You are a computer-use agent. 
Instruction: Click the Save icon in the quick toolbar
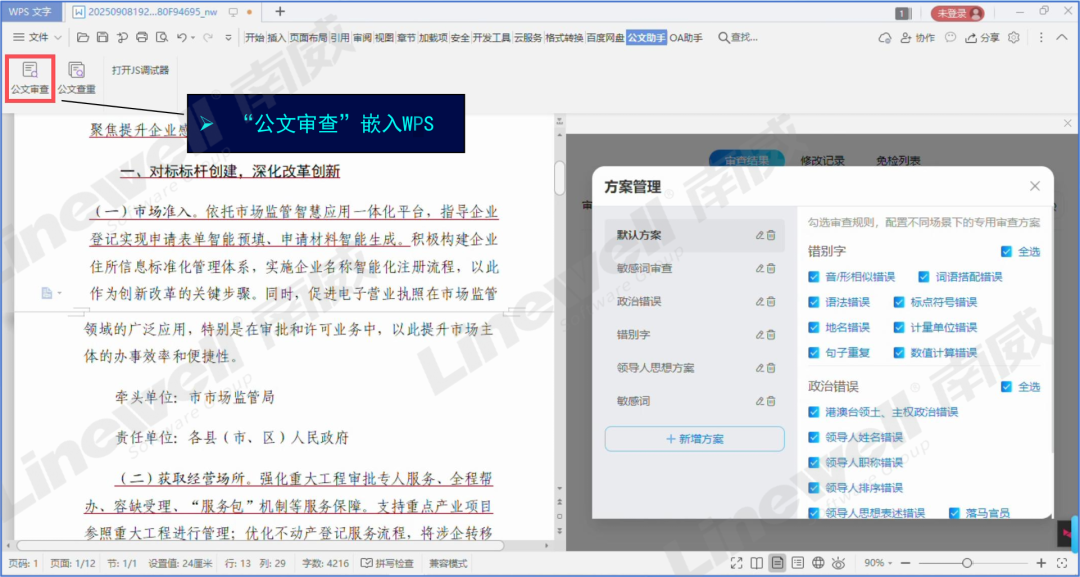(102, 35)
